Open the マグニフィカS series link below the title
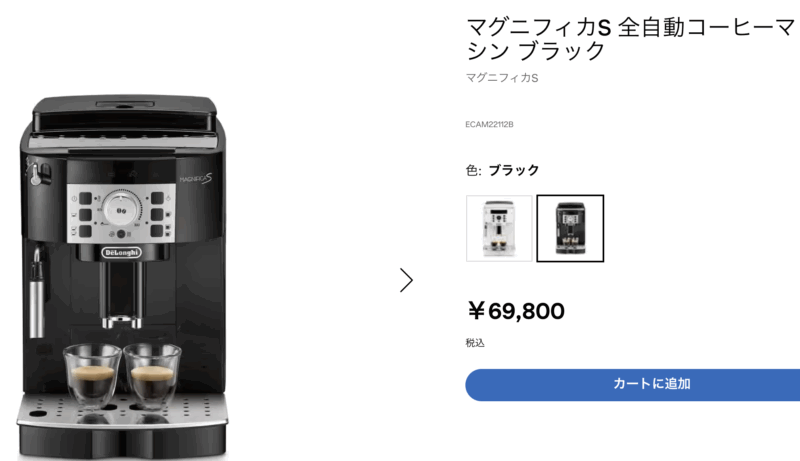800x461 pixels. point(502,78)
